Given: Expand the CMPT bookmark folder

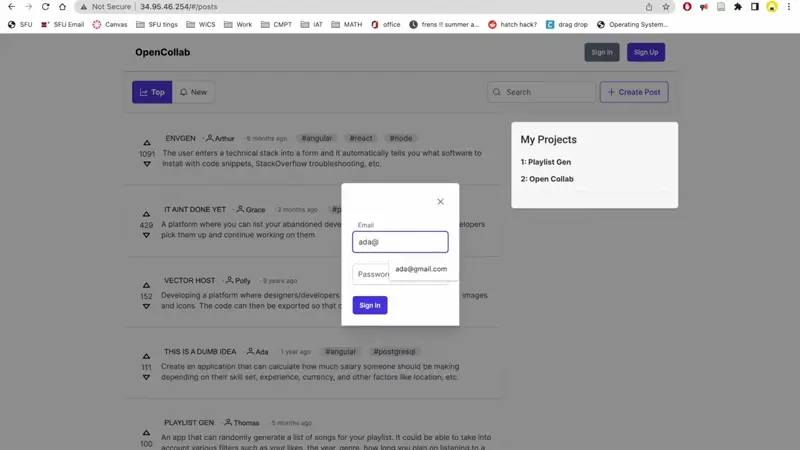Looking at the screenshot, I should pyautogui.click(x=276, y=24).
